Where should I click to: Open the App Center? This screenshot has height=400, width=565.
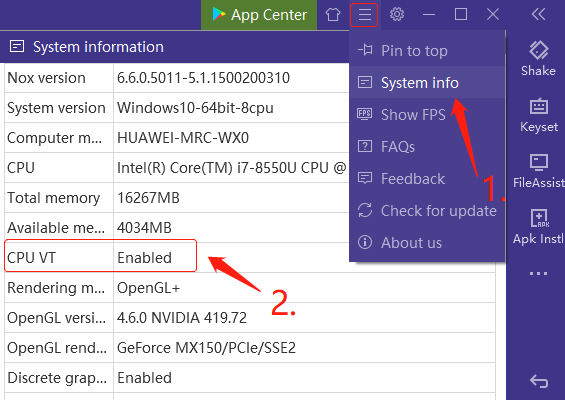click(x=259, y=15)
